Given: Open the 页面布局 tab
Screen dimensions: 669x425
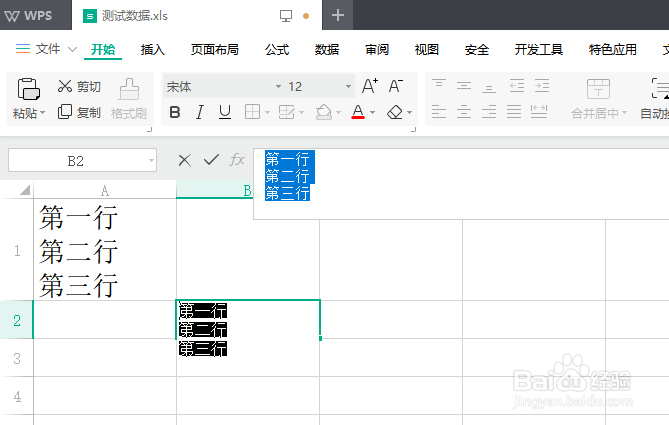Looking at the screenshot, I should click(x=215, y=49).
